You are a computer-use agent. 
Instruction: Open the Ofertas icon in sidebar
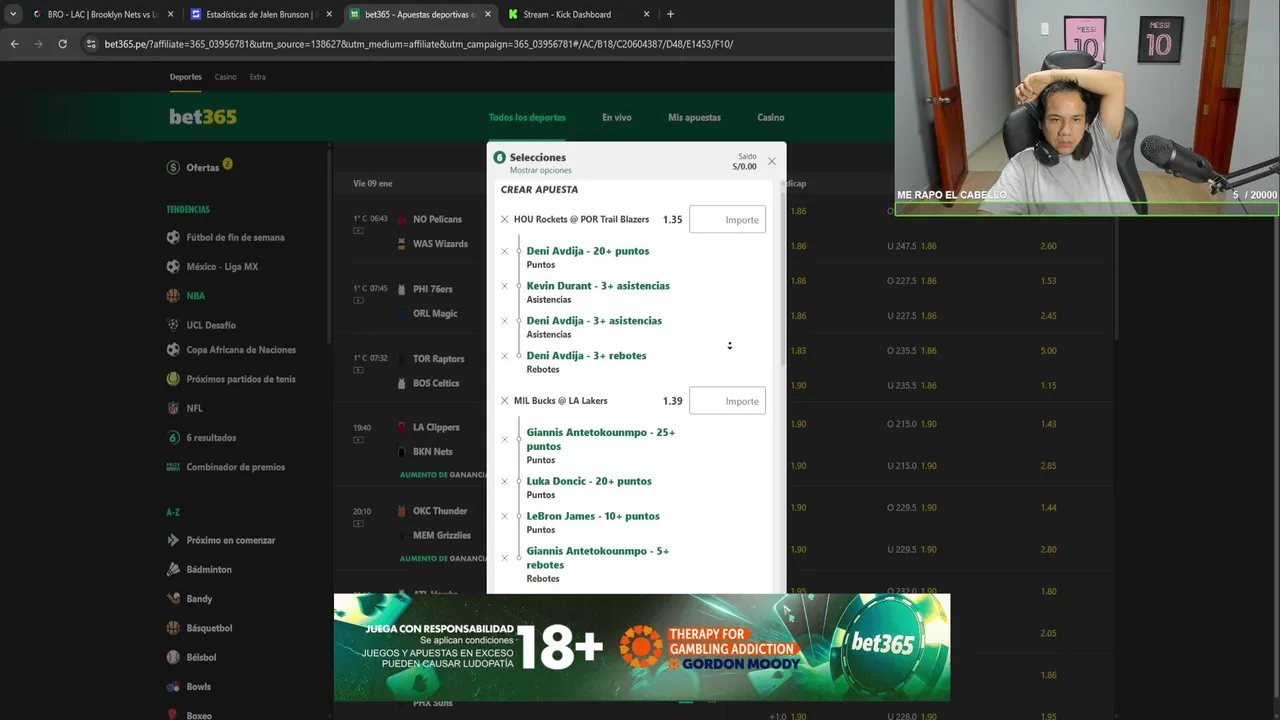pos(173,167)
